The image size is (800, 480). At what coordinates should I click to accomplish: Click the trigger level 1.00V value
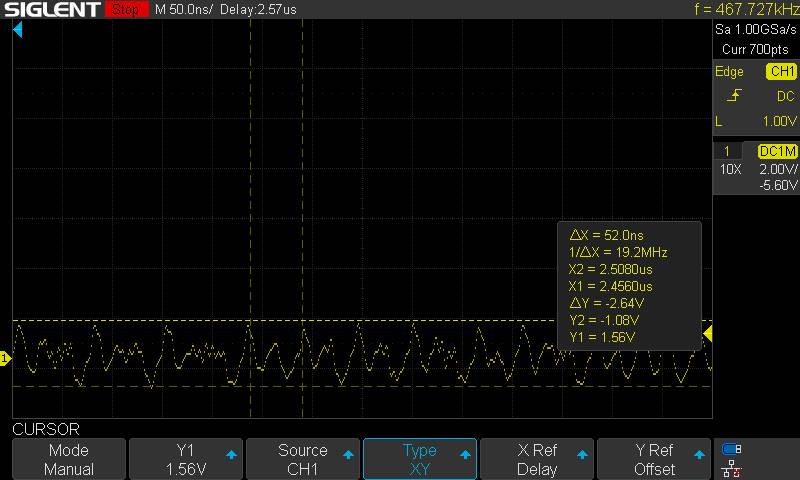(x=779, y=121)
